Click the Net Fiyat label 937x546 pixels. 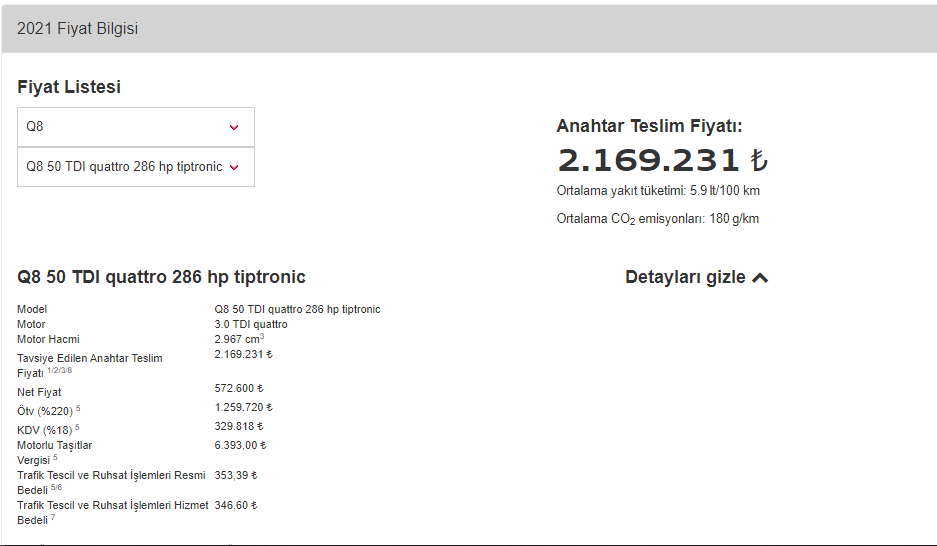click(39, 392)
